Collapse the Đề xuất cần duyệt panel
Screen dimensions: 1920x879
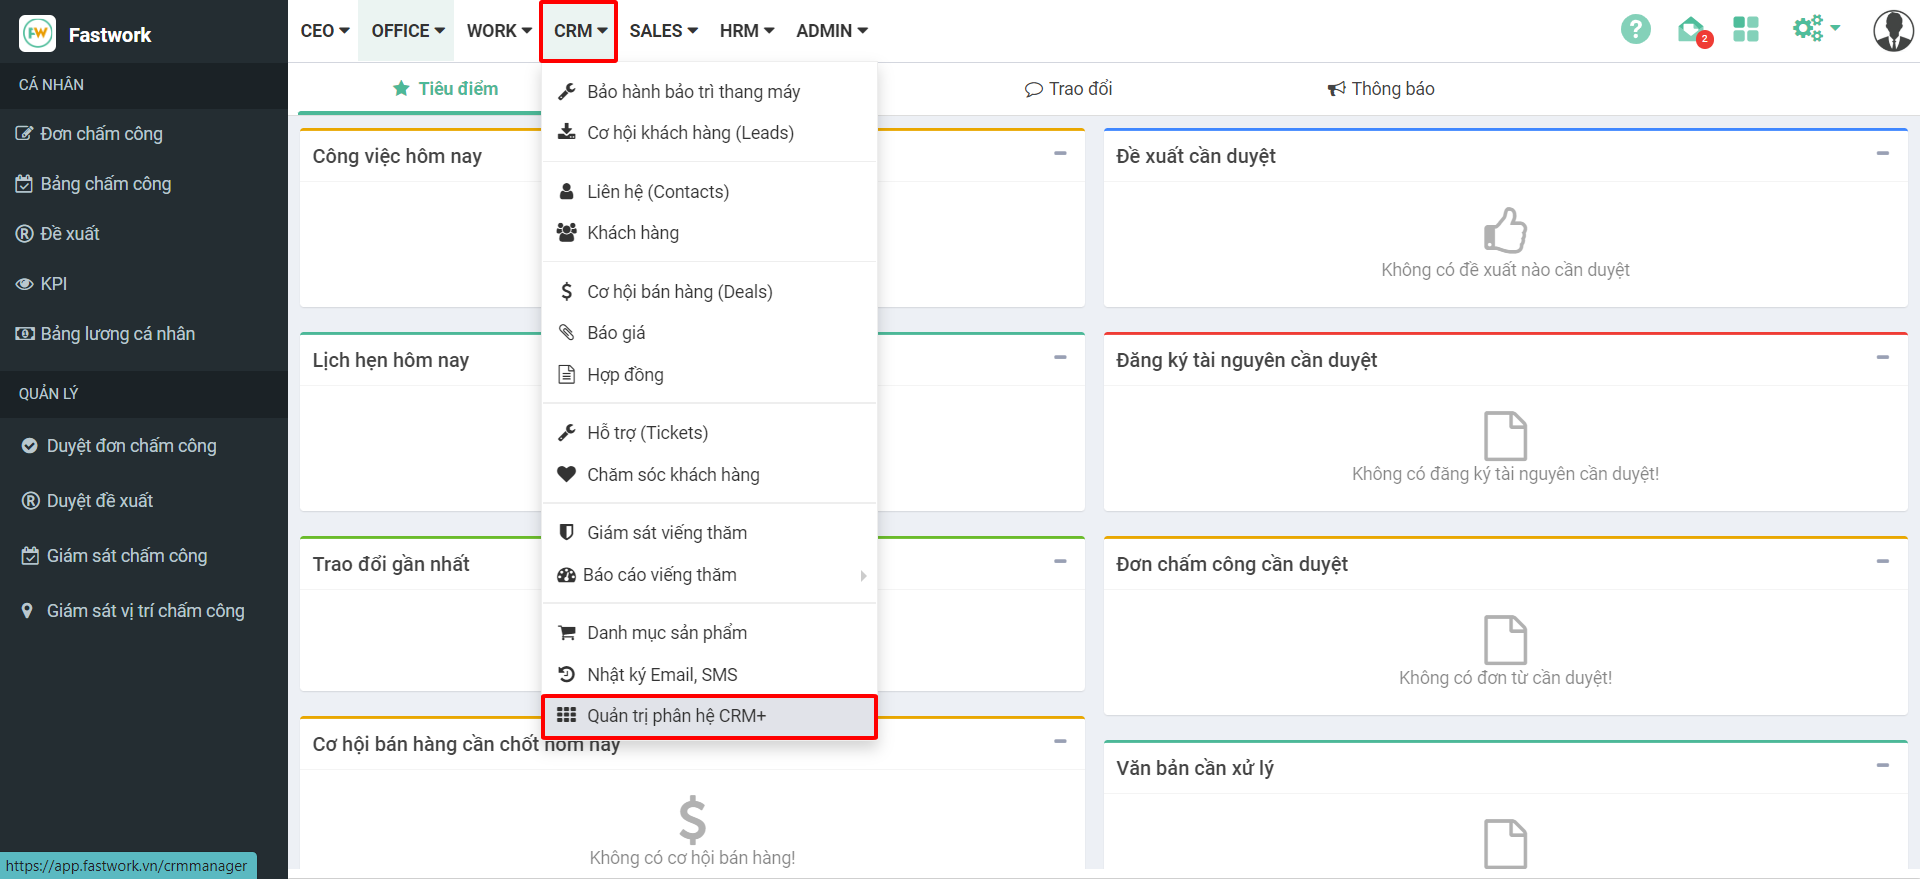(x=1882, y=154)
